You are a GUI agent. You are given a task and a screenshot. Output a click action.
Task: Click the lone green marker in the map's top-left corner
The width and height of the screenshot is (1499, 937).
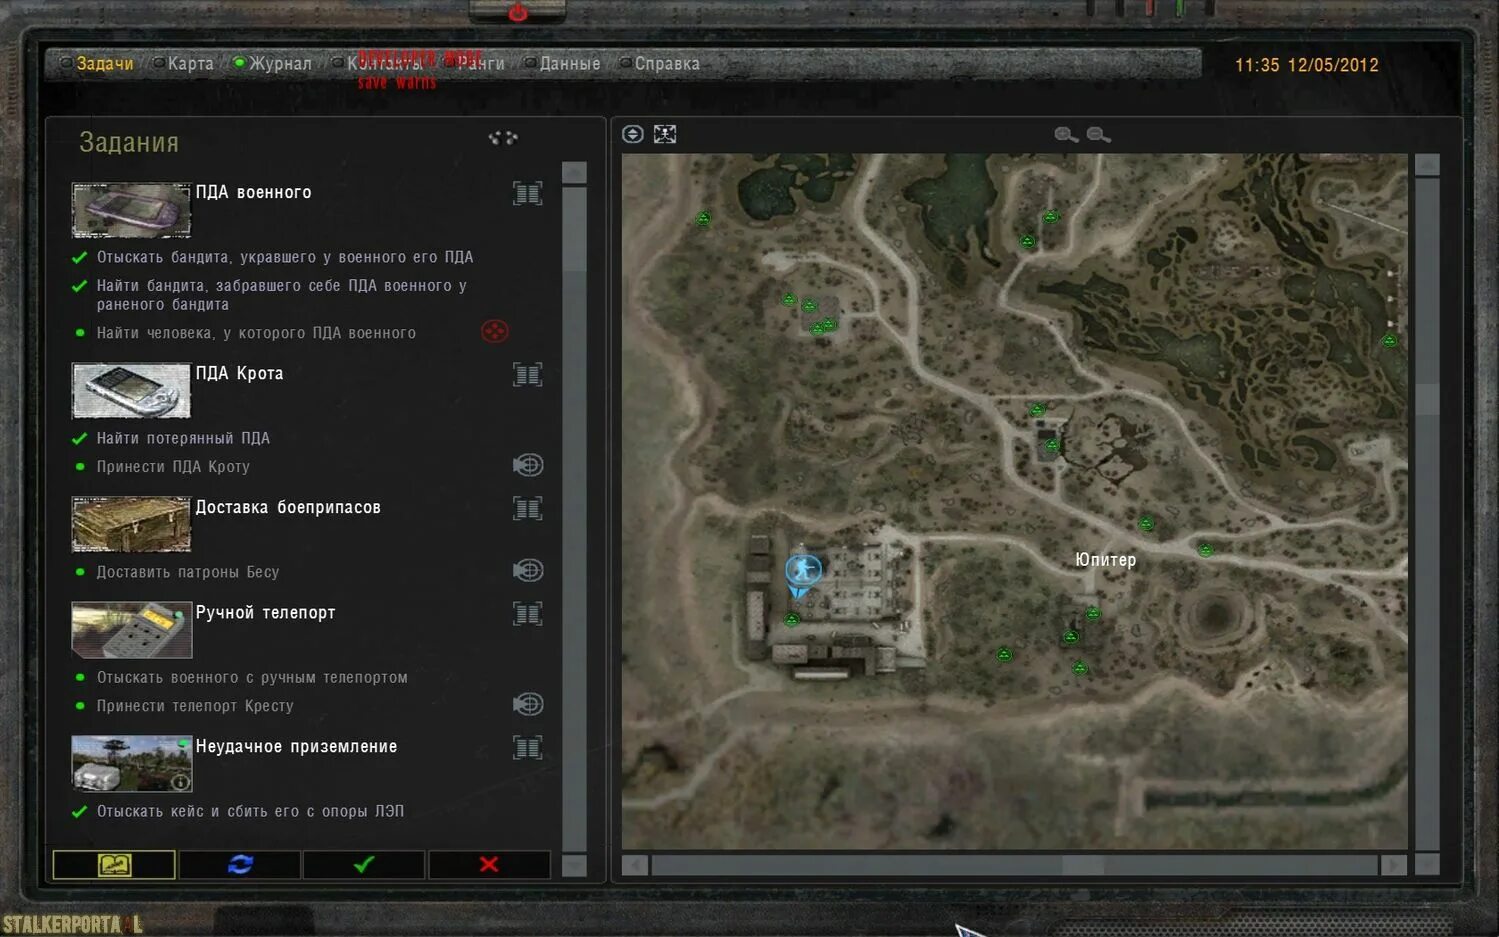[x=703, y=219]
